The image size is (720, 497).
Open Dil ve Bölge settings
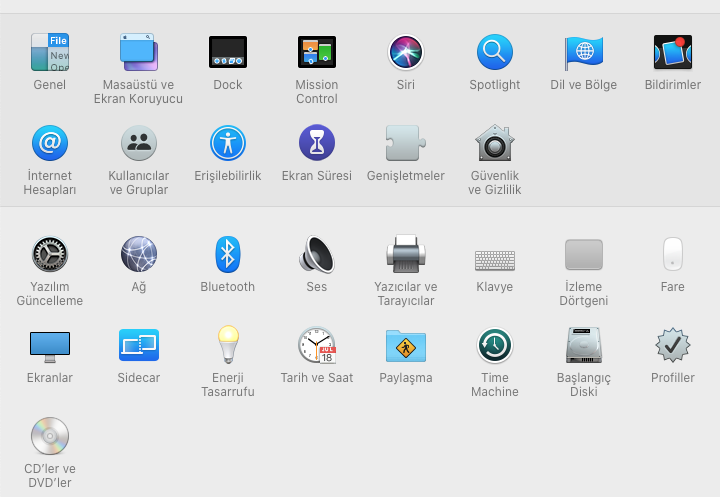tap(584, 52)
